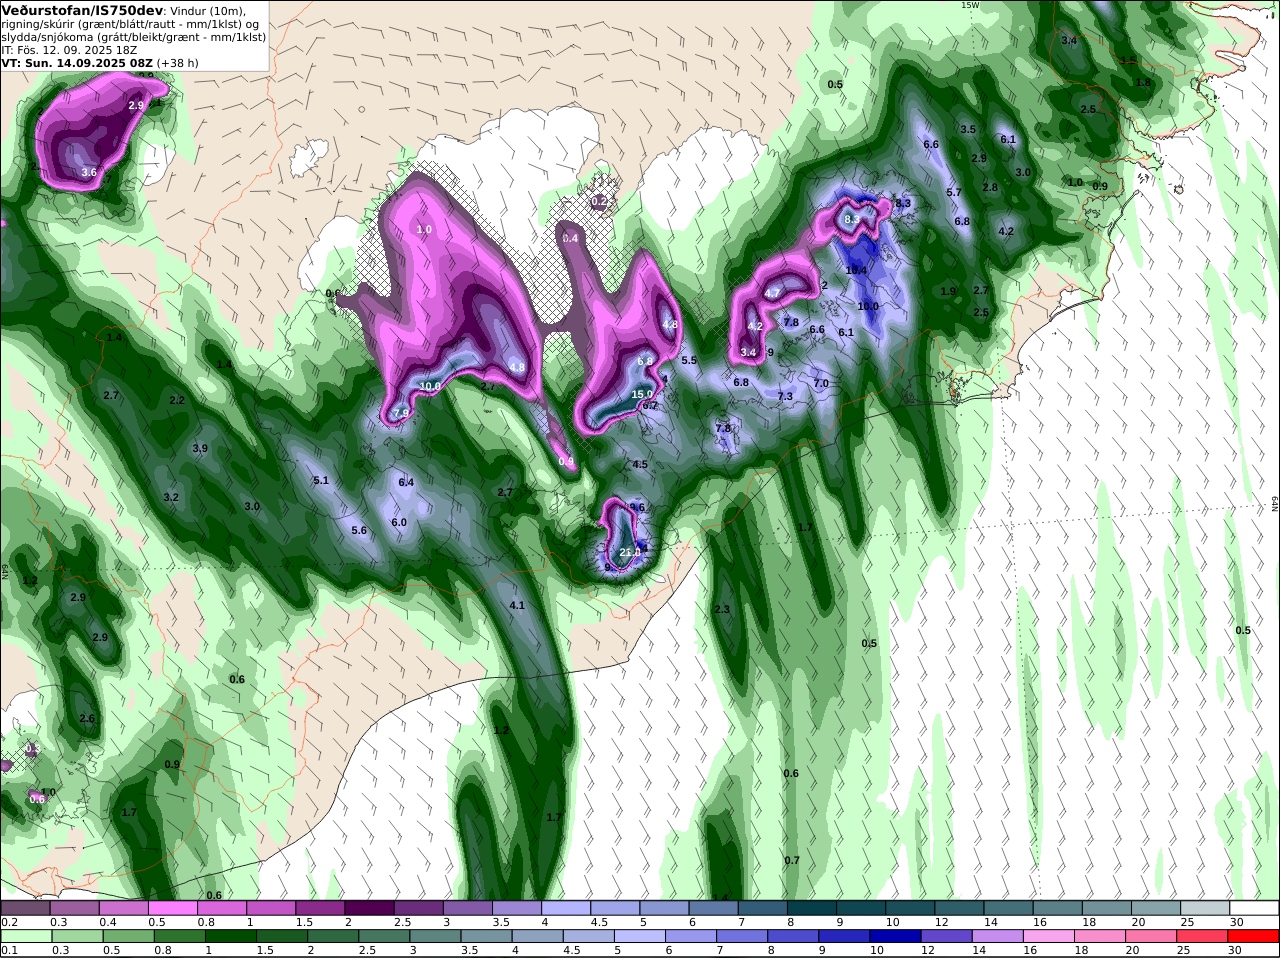Viewport: 1280px width, 958px height.
Task: Click the precipitation value '7.9' on the map
Action: [x=401, y=413]
